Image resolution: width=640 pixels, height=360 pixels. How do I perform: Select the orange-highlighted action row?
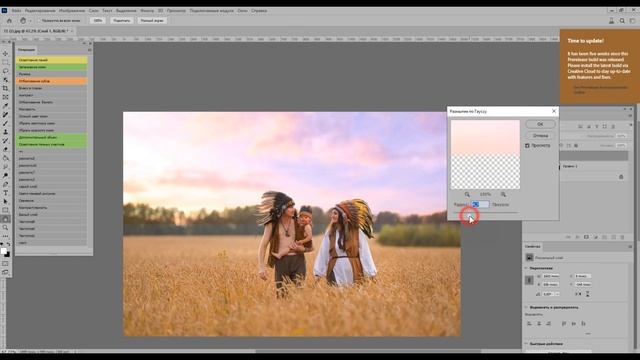[x=51, y=81]
